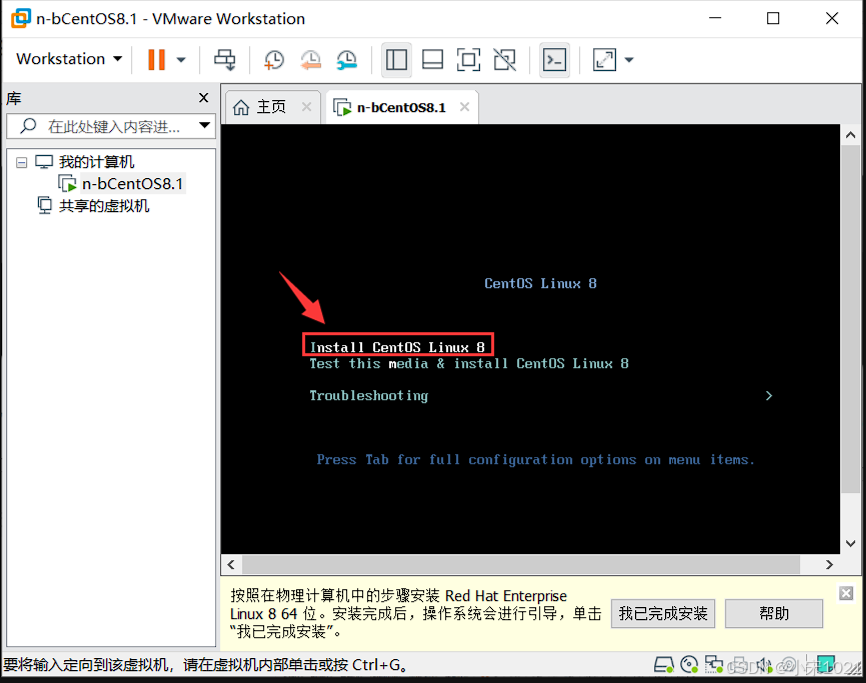The image size is (866, 683).
Task: Click the 我已完成安装 button
Action: coord(663,613)
